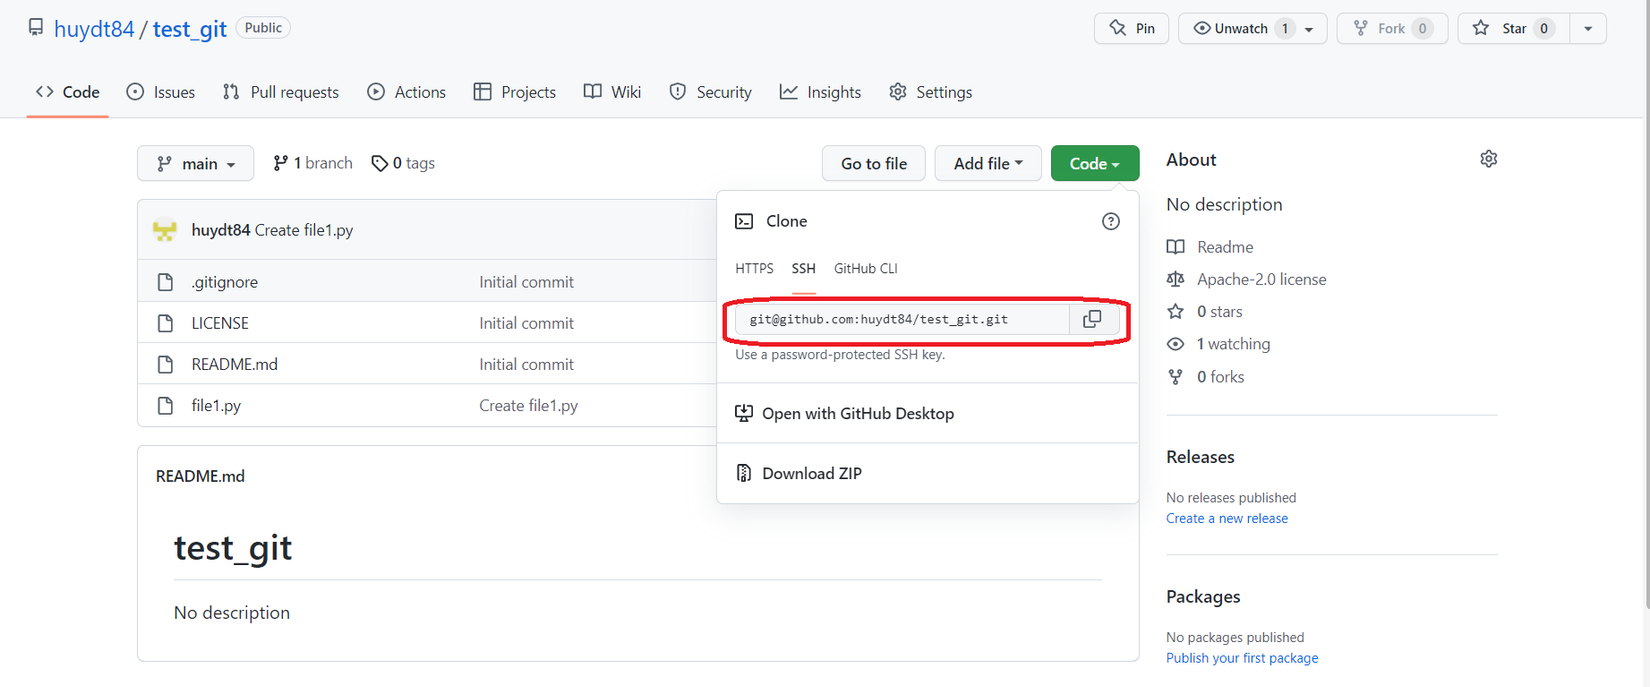Click the Go to file button
Image resolution: width=1650 pixels, height=687 pixels.
click(x=874, y=163)
